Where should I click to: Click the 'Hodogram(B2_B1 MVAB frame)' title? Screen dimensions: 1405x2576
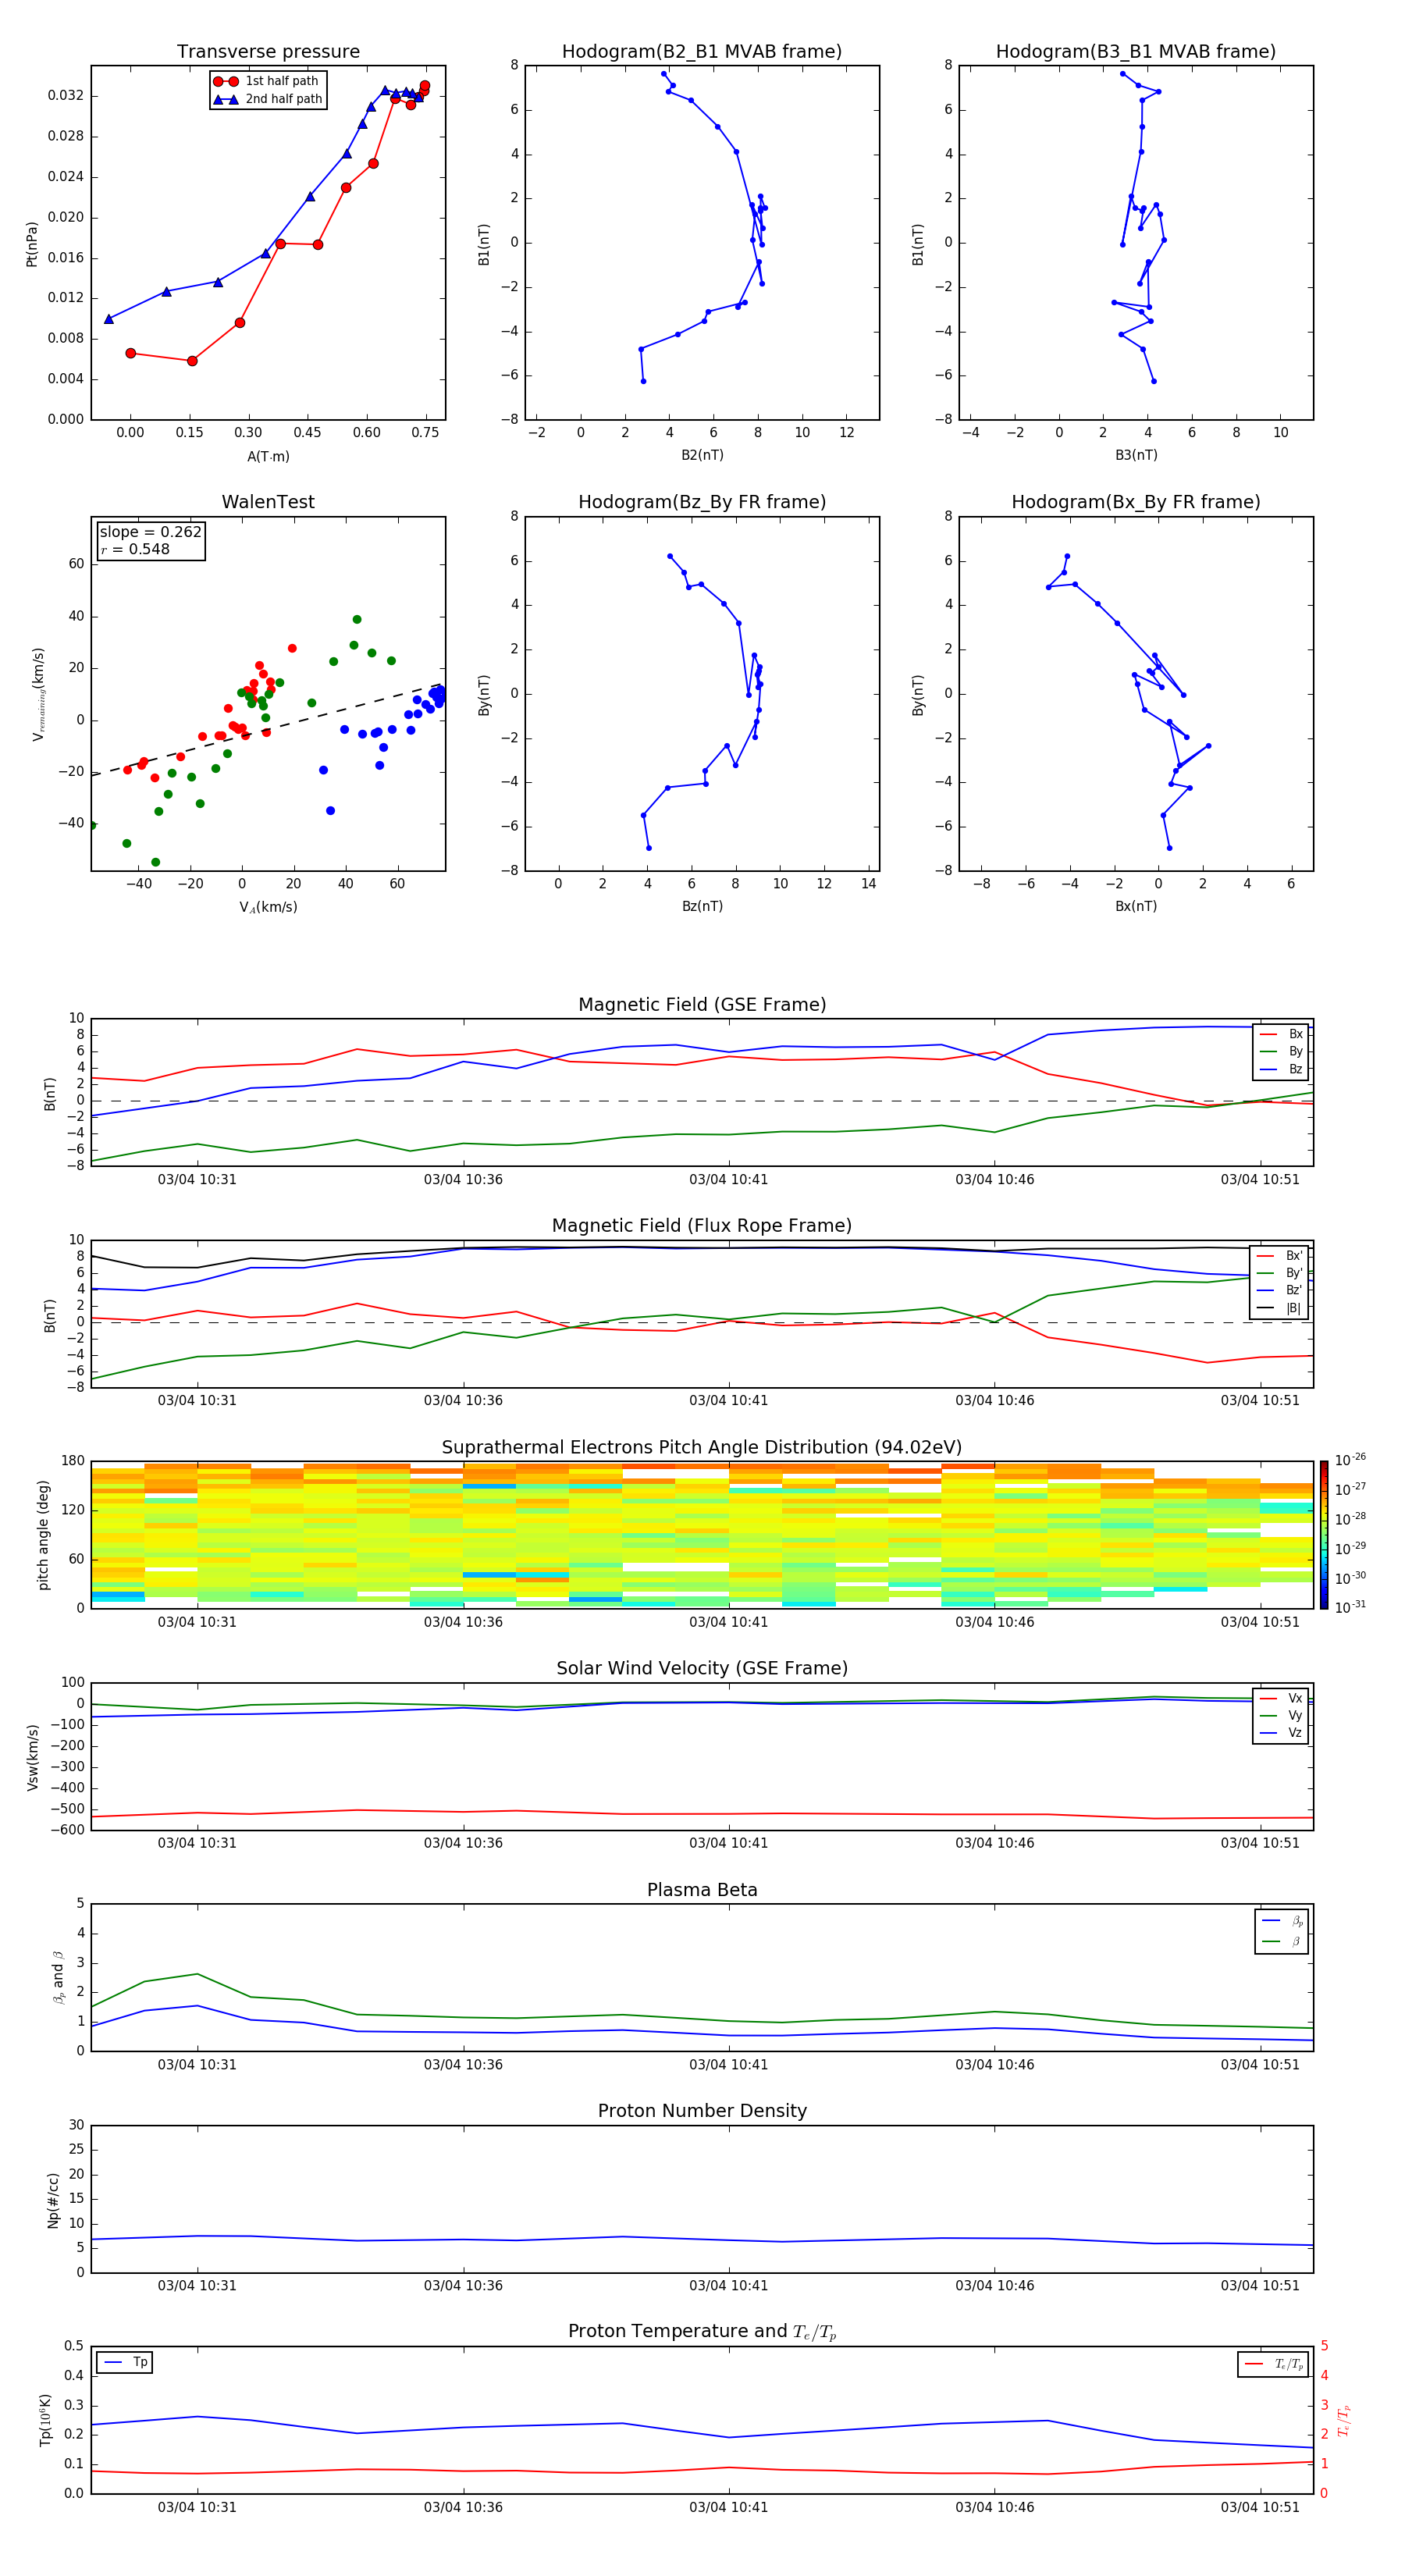(x=702, y=52)
